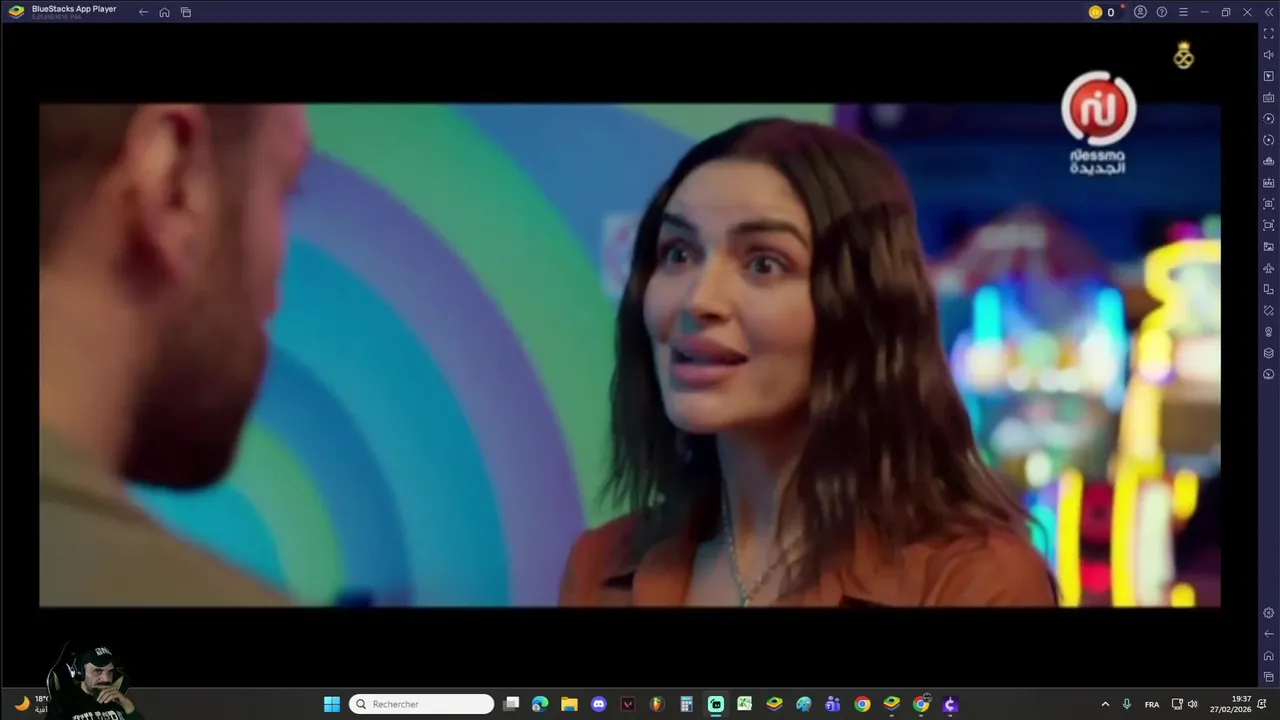1280x720 pixels.
Task: Go back using the title bar arrow
Action: [143, 12]
